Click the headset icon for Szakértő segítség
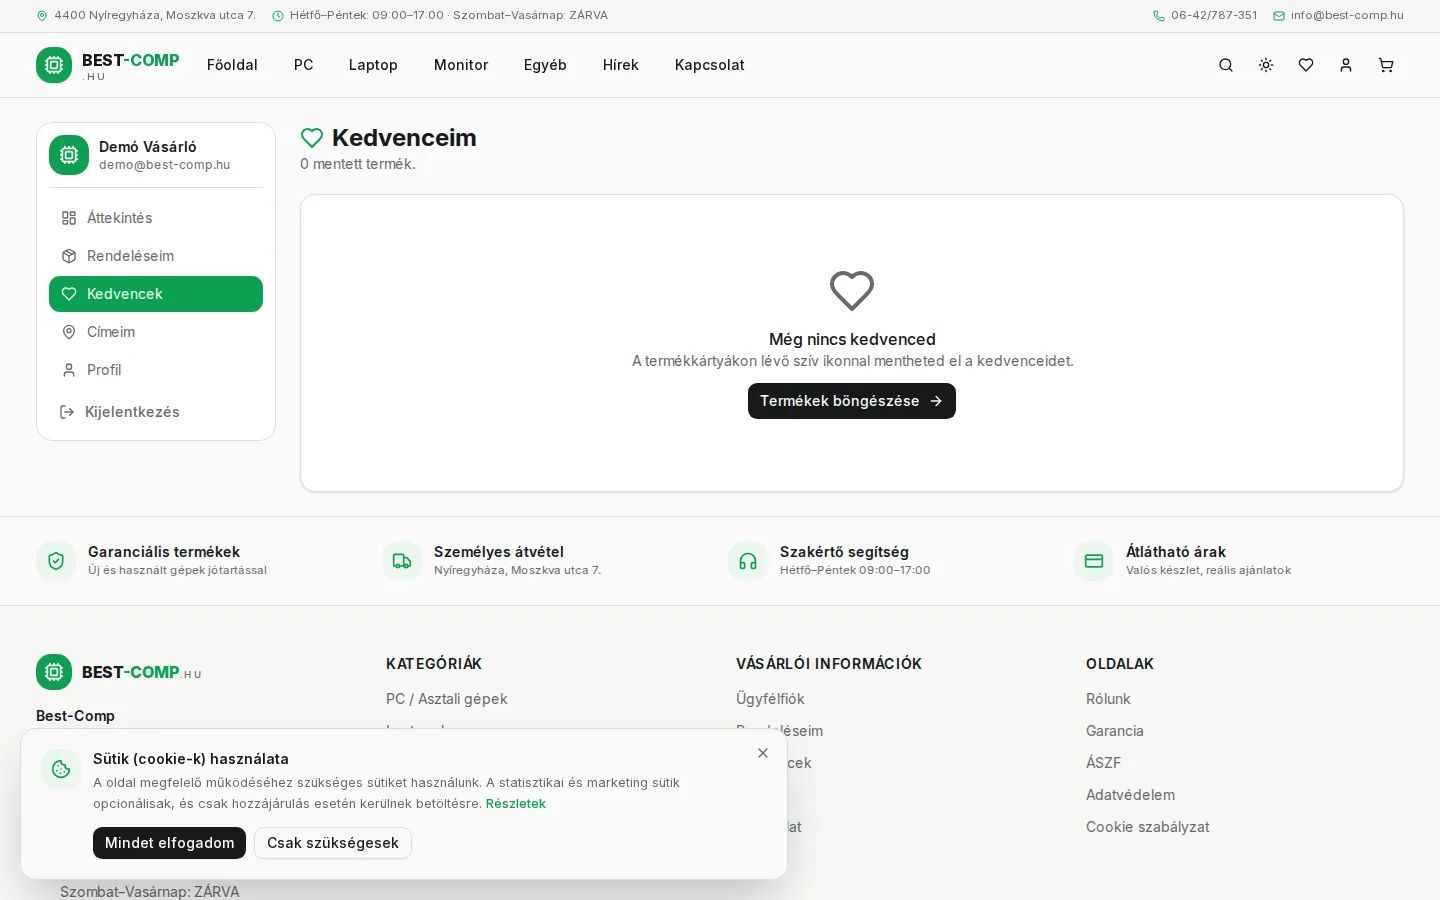 pos(748,561)
